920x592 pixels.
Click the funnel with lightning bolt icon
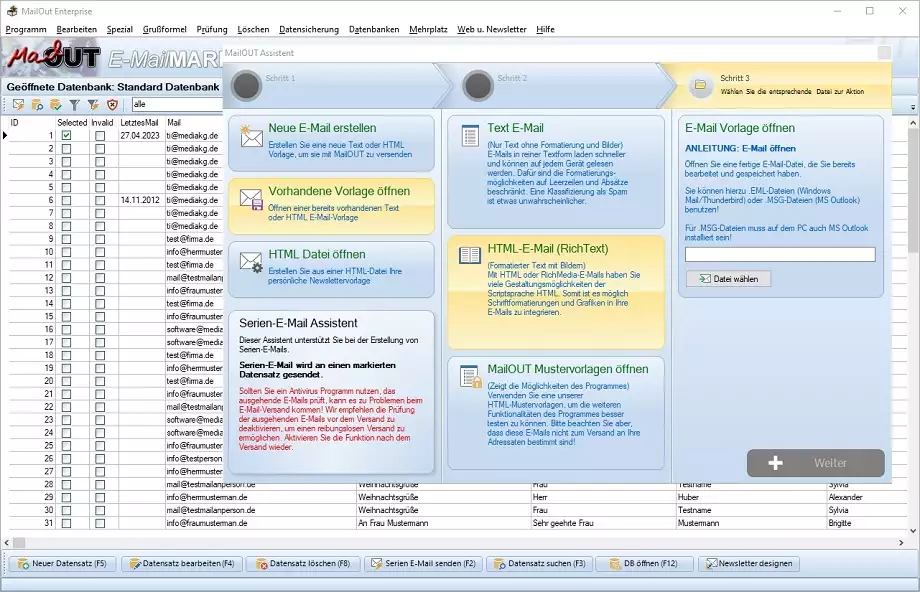[x=93, y=104]
